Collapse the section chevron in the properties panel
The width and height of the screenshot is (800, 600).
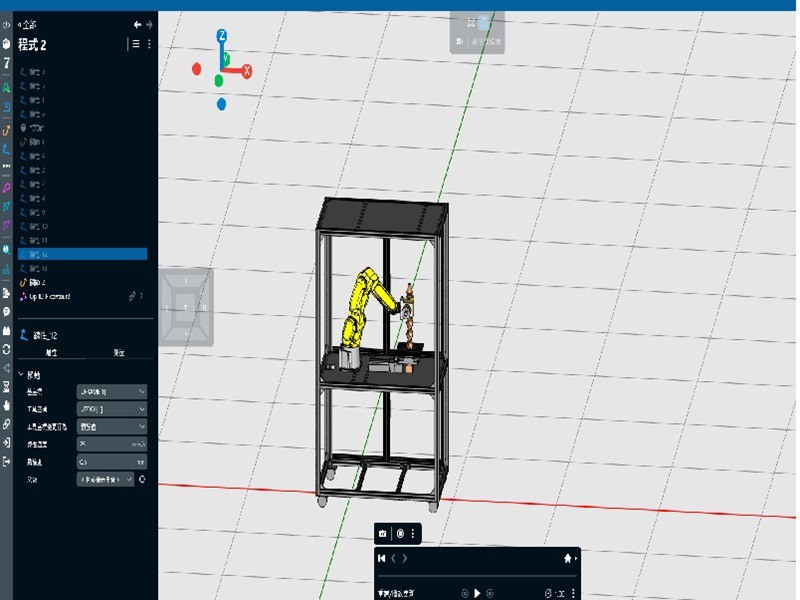click(22, 375)
